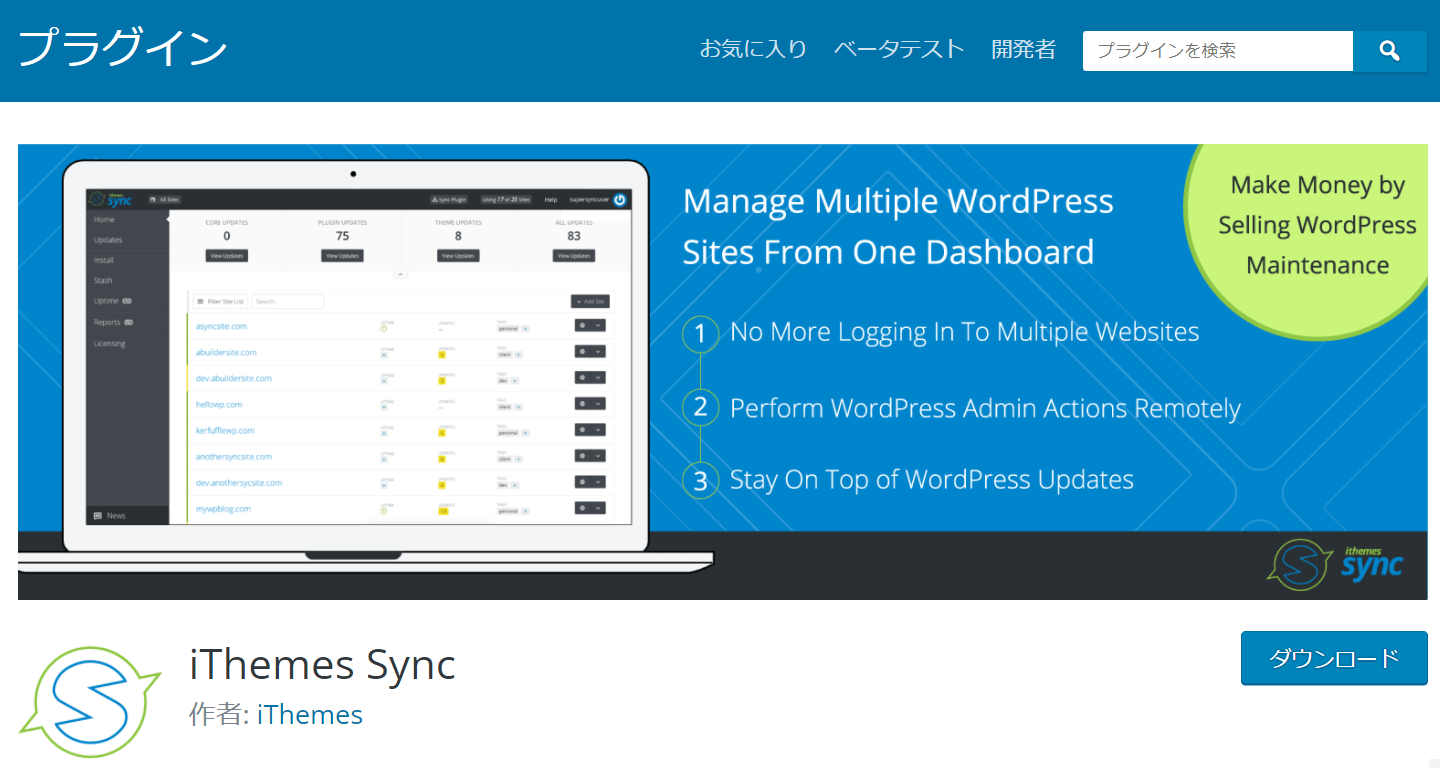Click "Manage Multiple WordPress Sites From One Dashboard" headline

click(x=898, y=226)
